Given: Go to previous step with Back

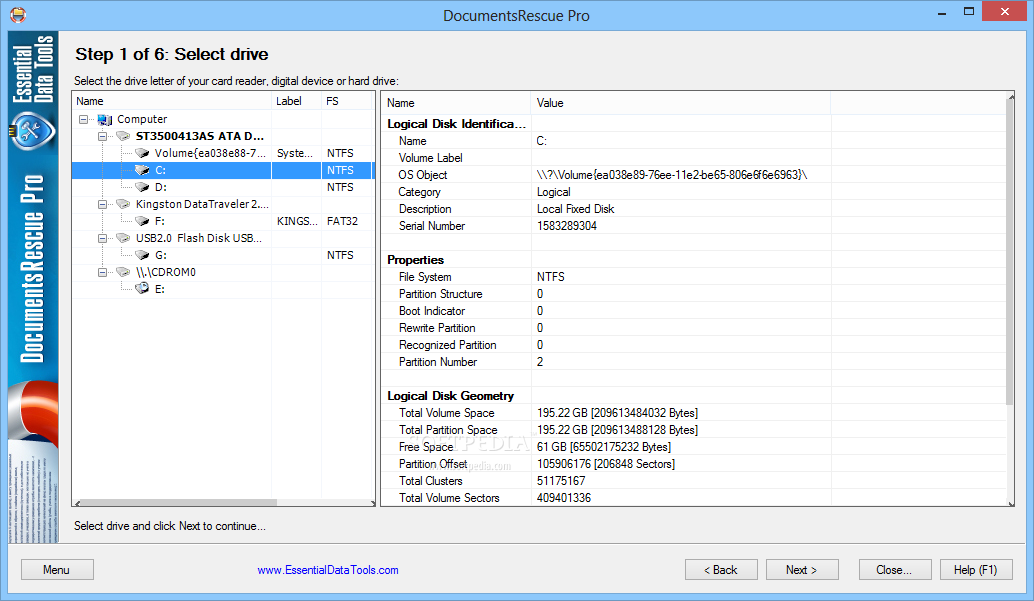Looking at the screenshot, I should click(x=721, y=570).
